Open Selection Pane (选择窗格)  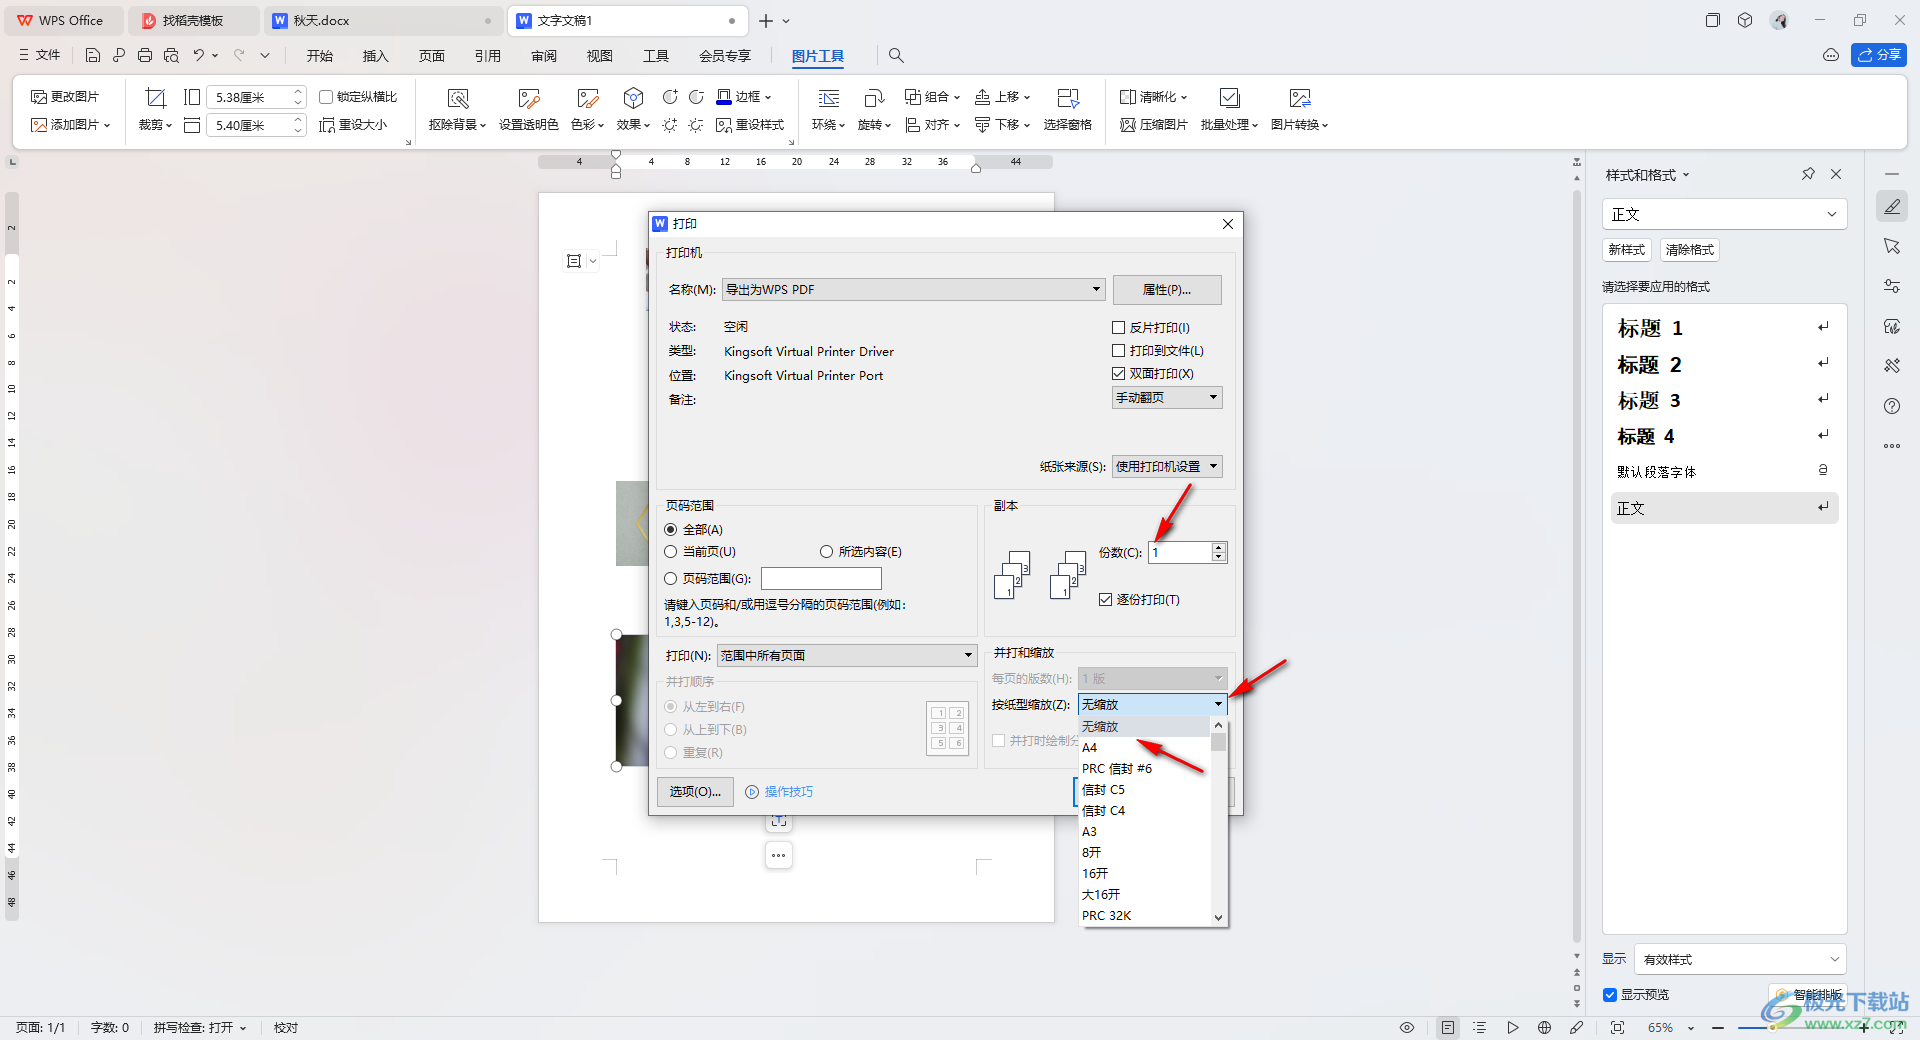[x=1067, y=108]
